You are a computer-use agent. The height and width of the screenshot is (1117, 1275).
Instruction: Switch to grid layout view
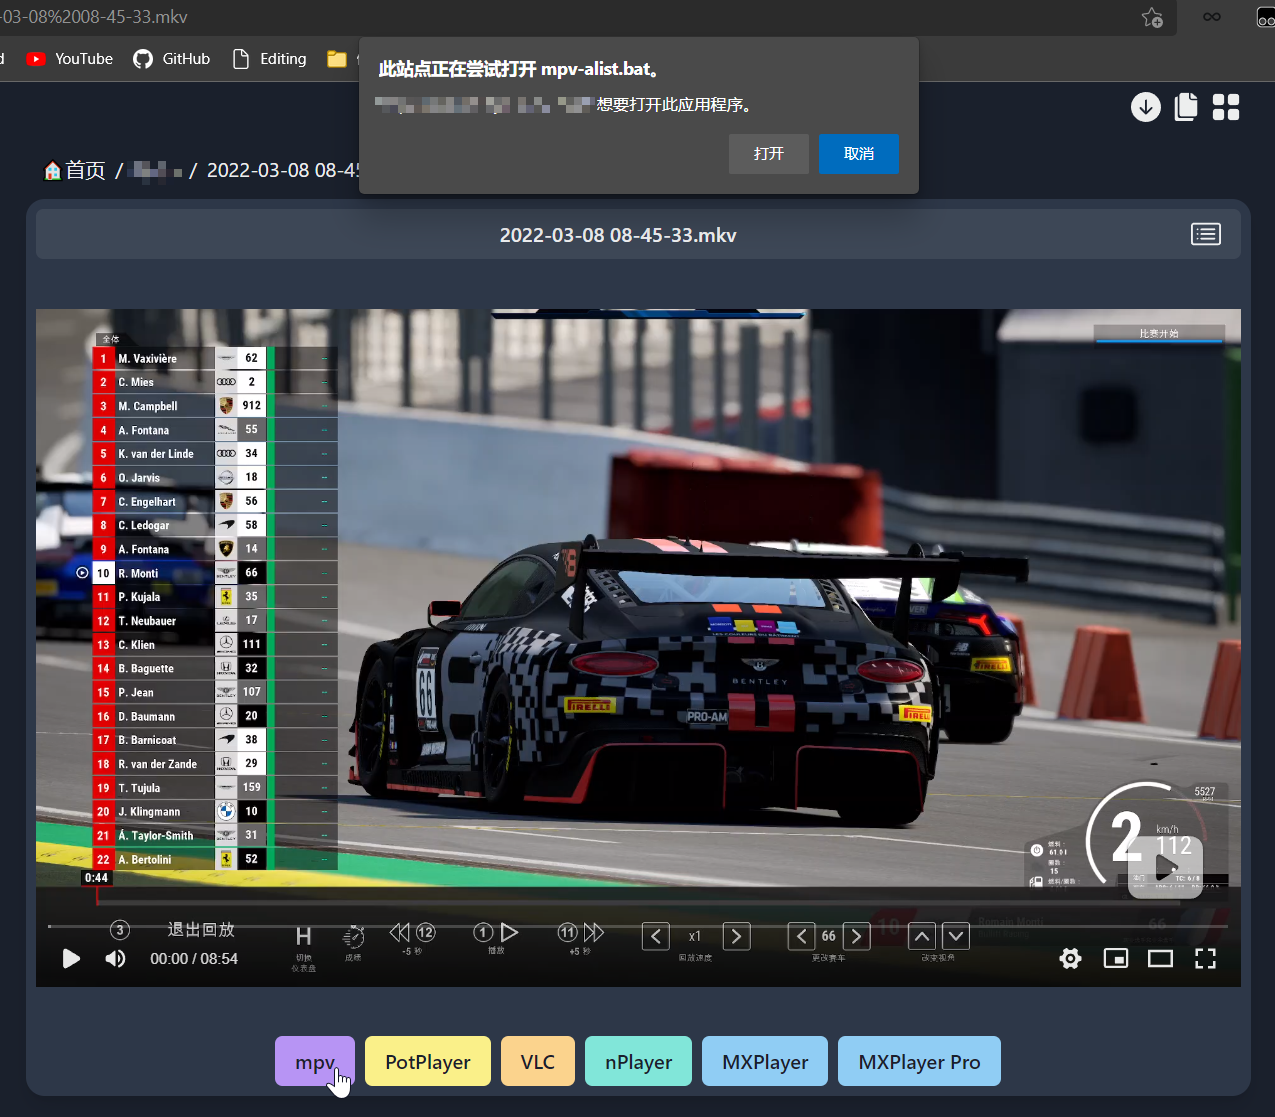[1226, 107]
